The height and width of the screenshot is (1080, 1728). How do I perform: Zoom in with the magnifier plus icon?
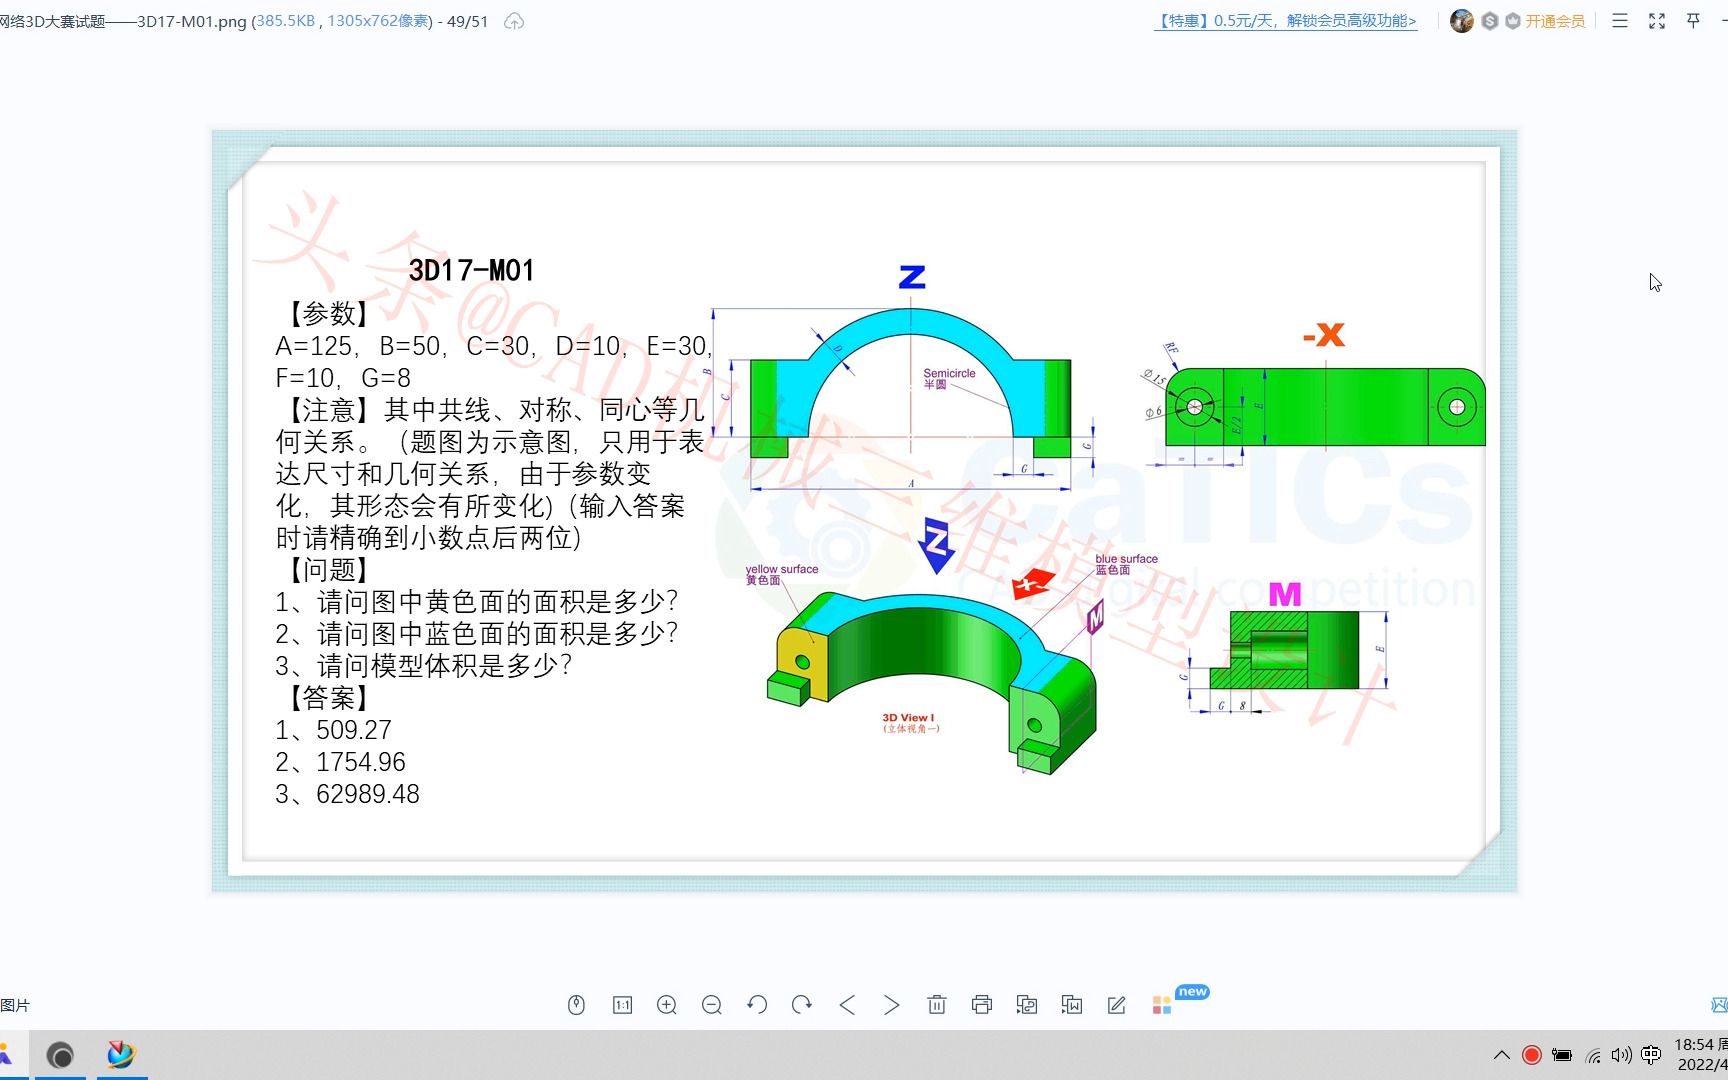(667, 1005)
